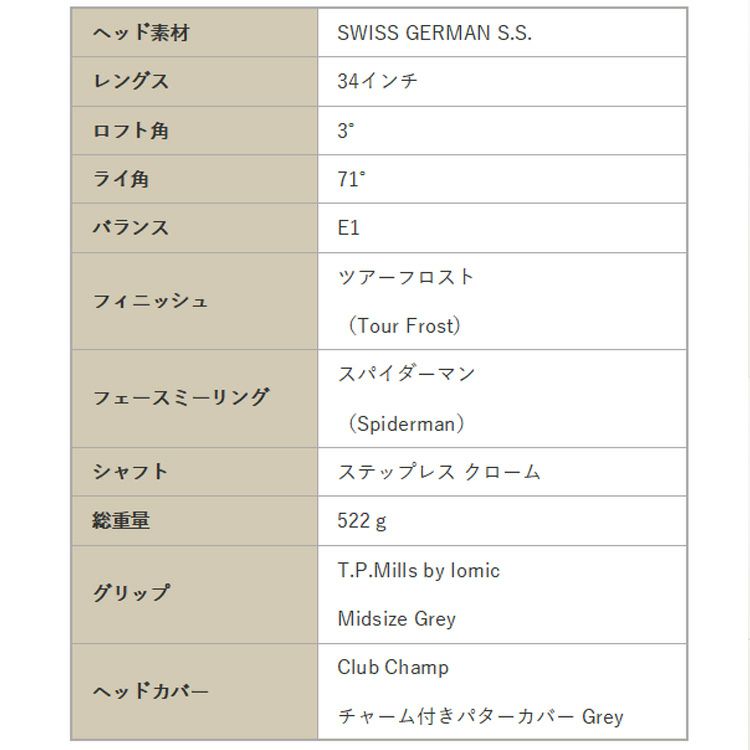Image resolution: width=750 pixels, height=750 pixels.
Task: Select the T.P.Mills by Iomic text
Action: click(x=418, y=570)
